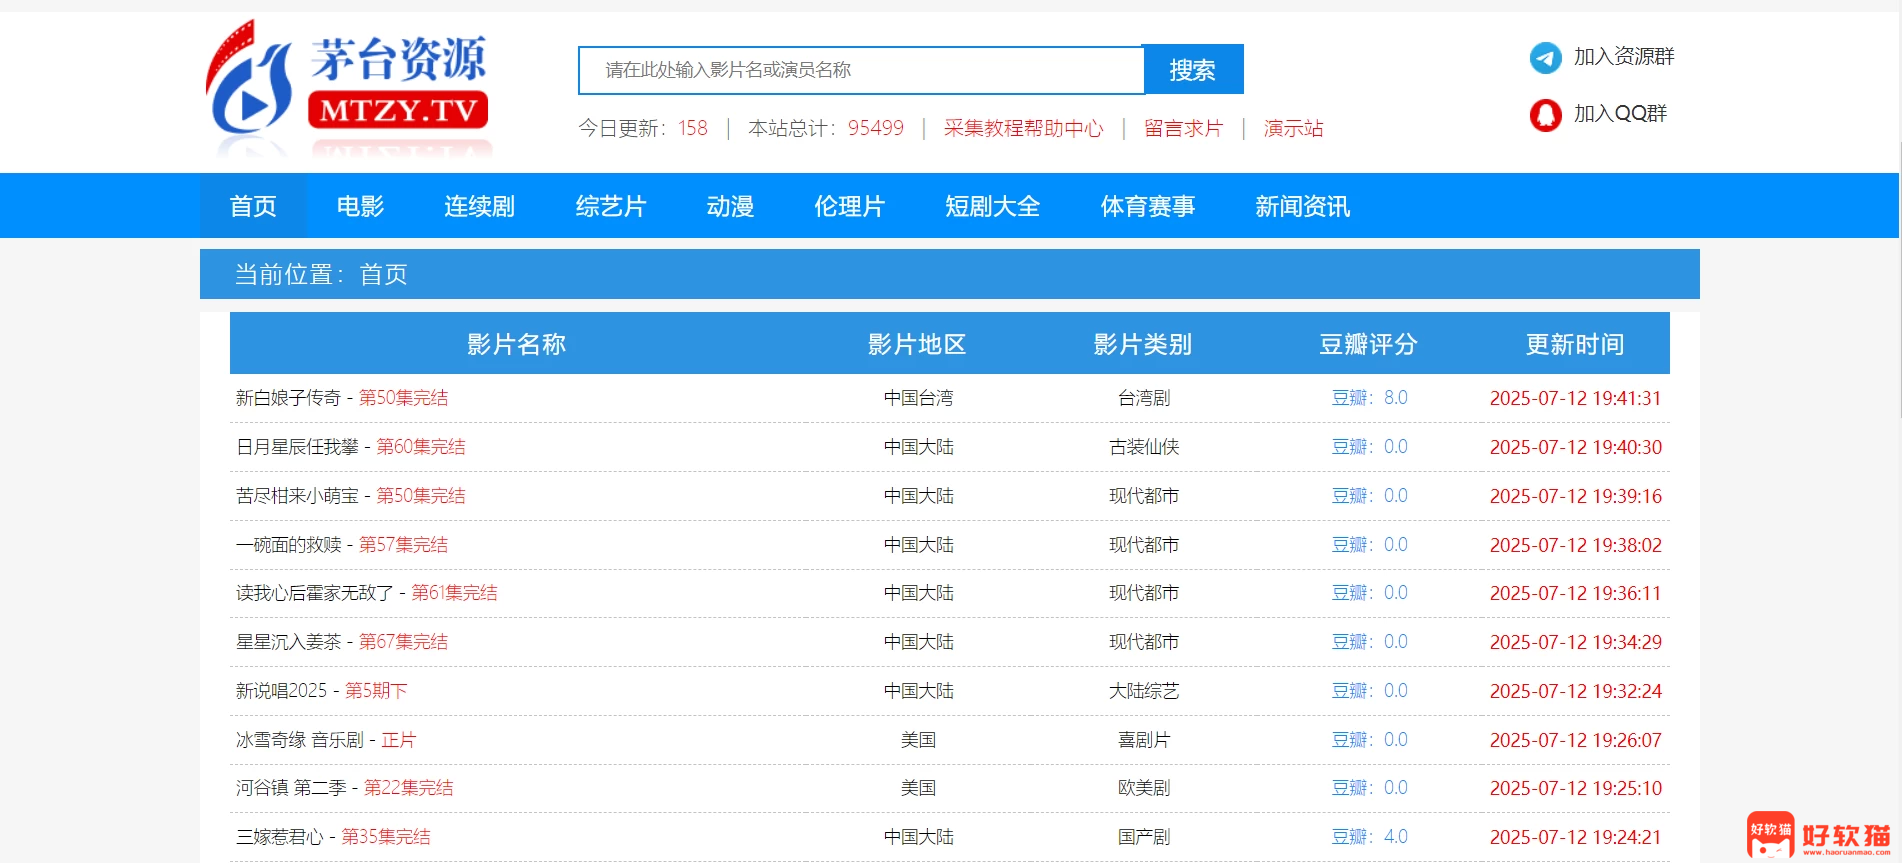The height and width of the screenshot is (863, 1902).
Task: Open the 电影 navigation tab
Action: 360,206
